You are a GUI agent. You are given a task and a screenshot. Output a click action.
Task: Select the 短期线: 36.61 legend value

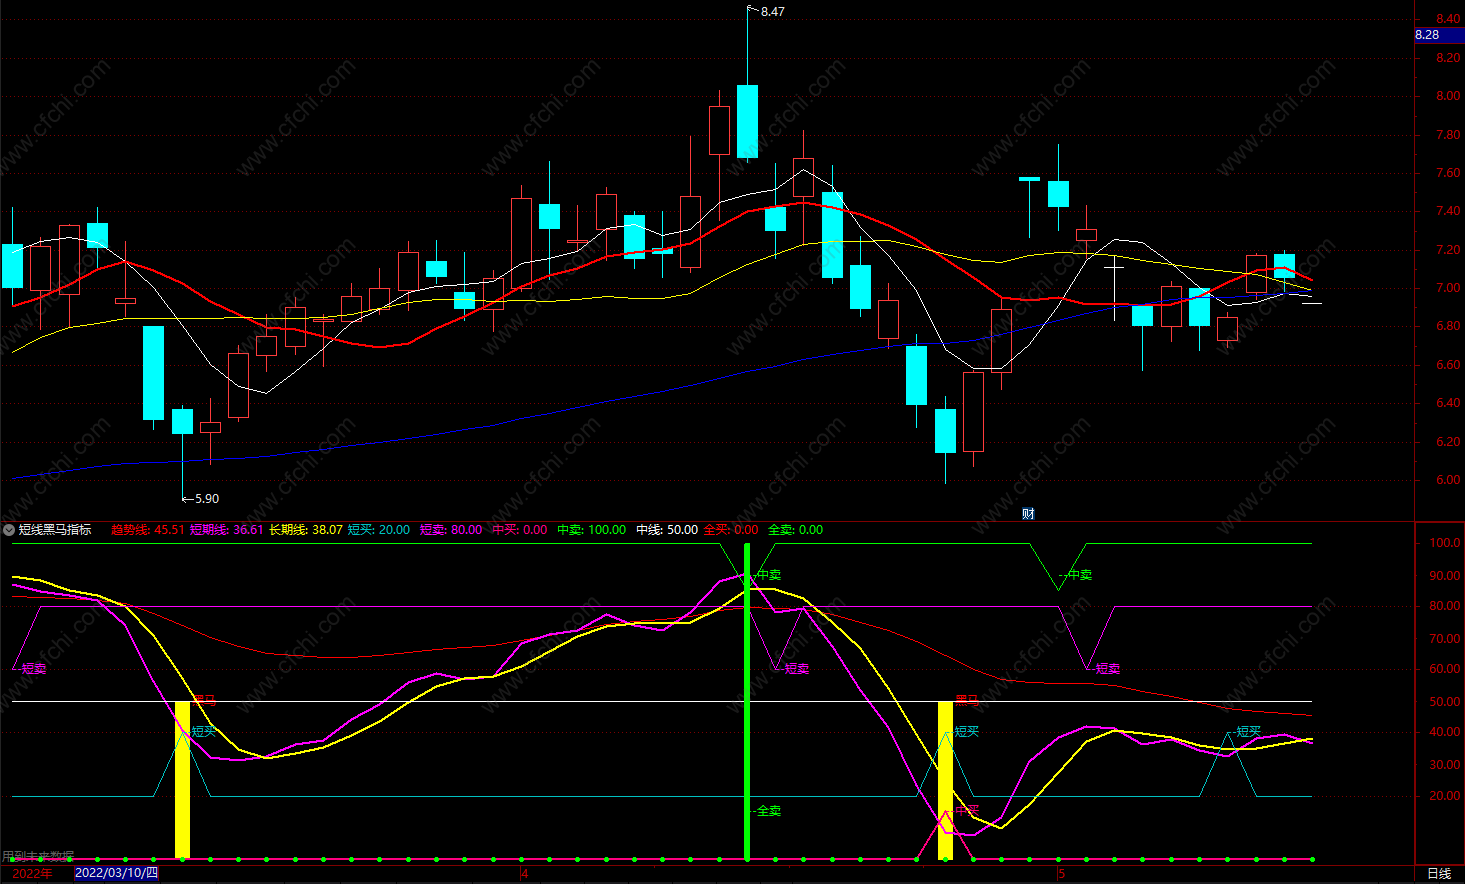pyautogui.click(x=226, y=530)
